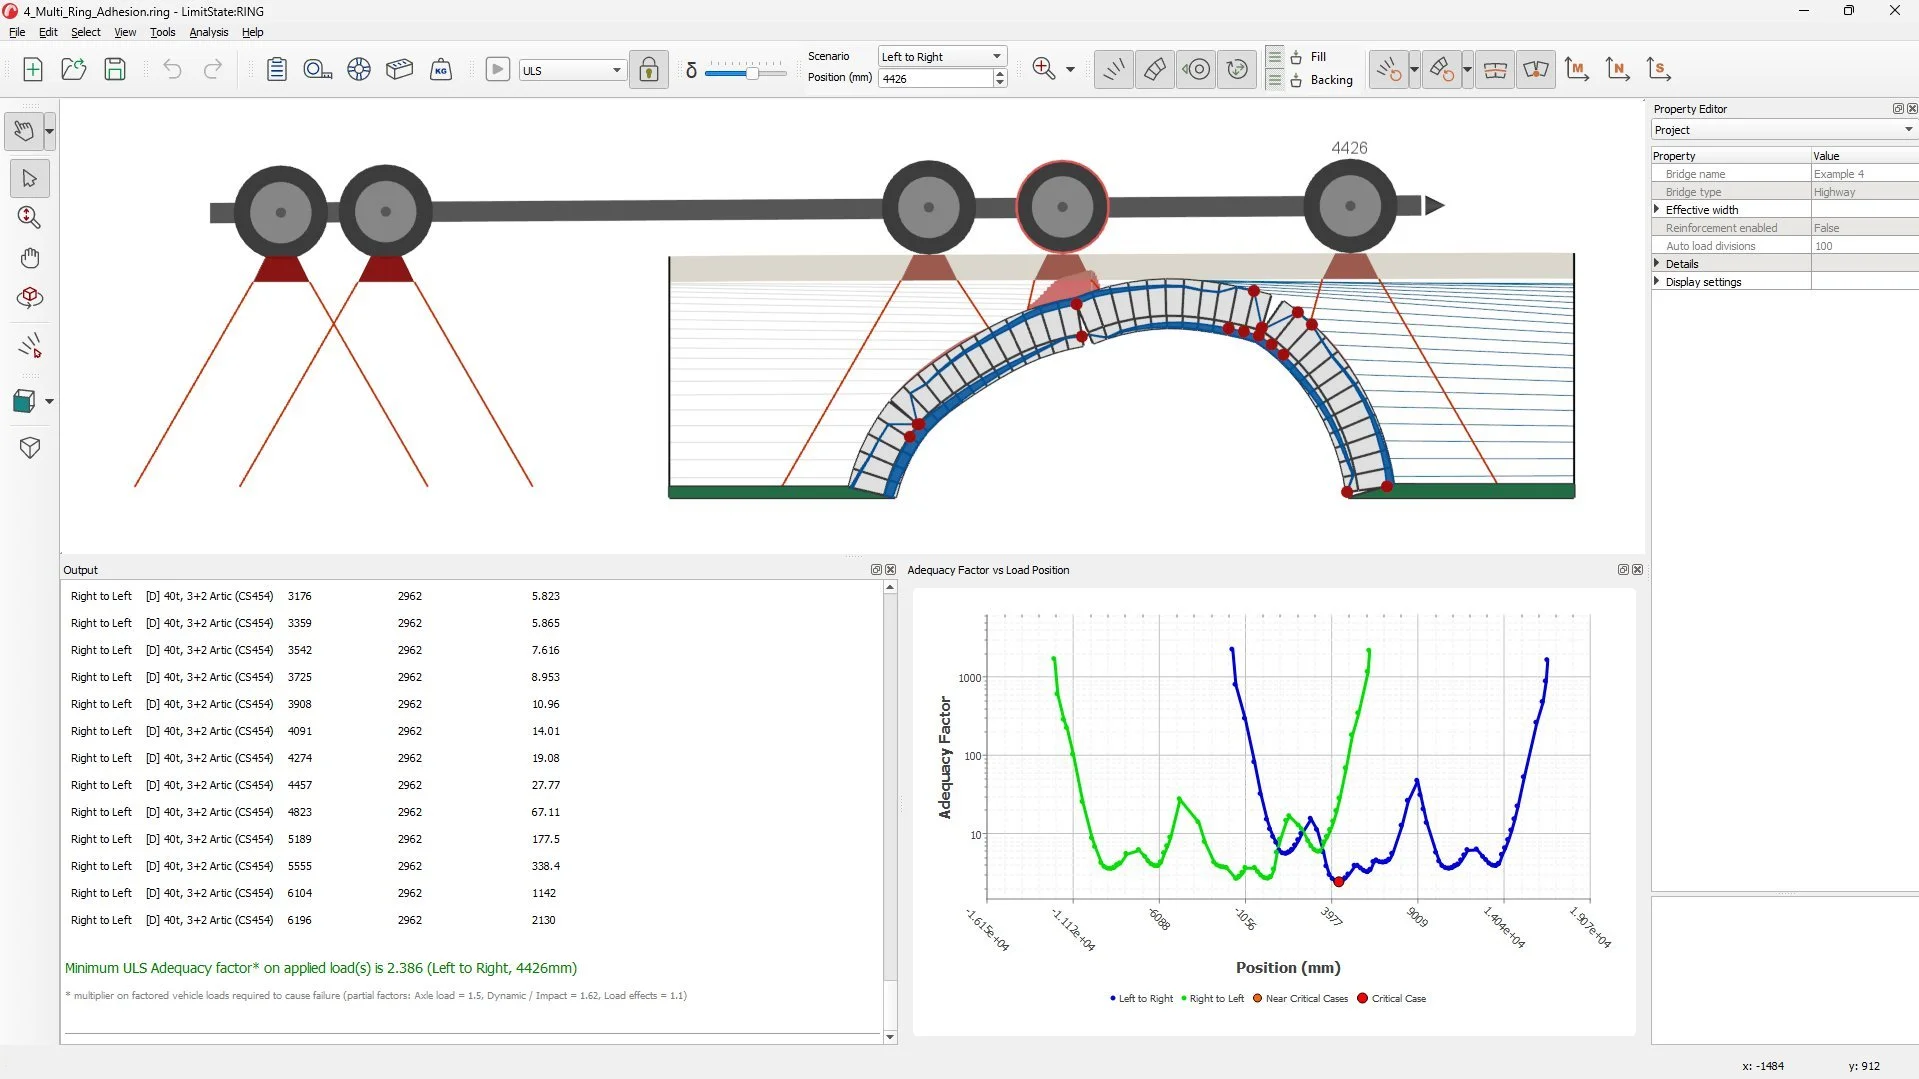Undock the Output panel
This screenshot has width=1919, height=1079.
point(876,569)
